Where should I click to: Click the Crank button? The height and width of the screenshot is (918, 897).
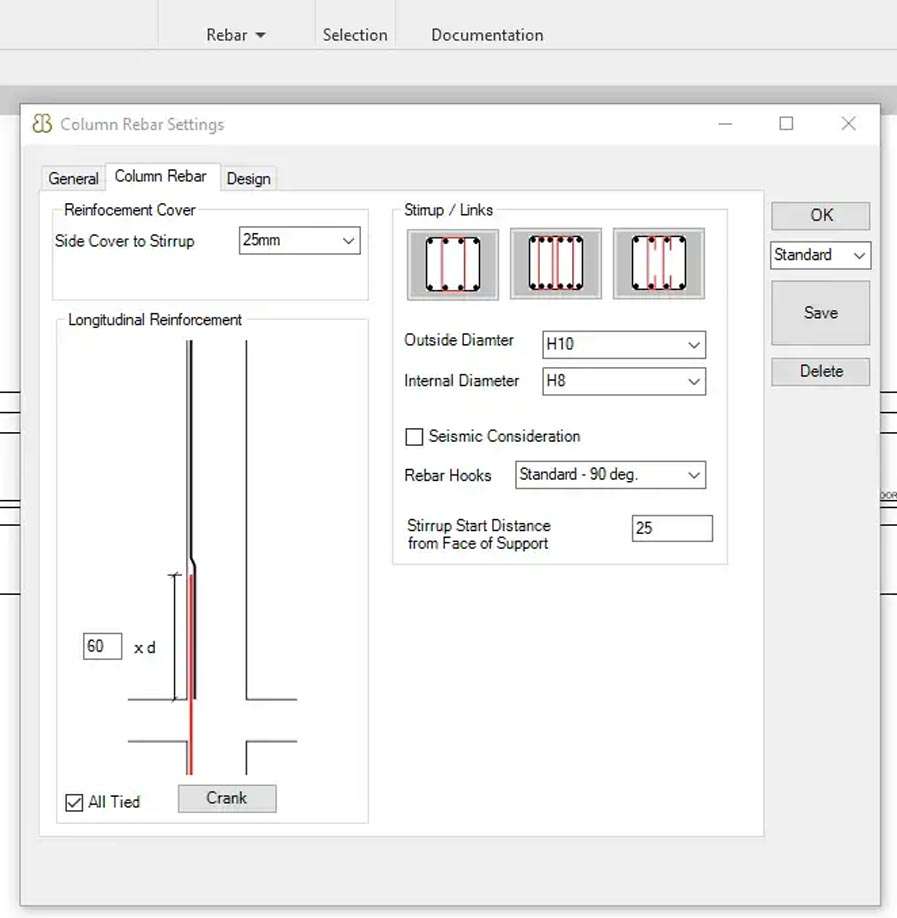227,798
